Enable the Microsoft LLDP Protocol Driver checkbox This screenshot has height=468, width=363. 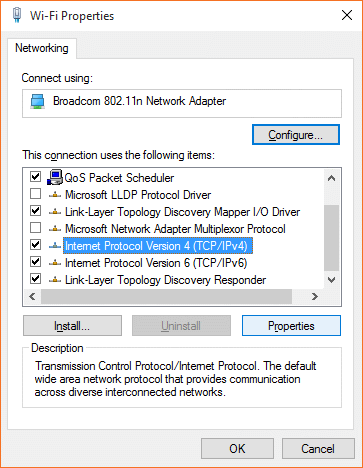[35, 194]
